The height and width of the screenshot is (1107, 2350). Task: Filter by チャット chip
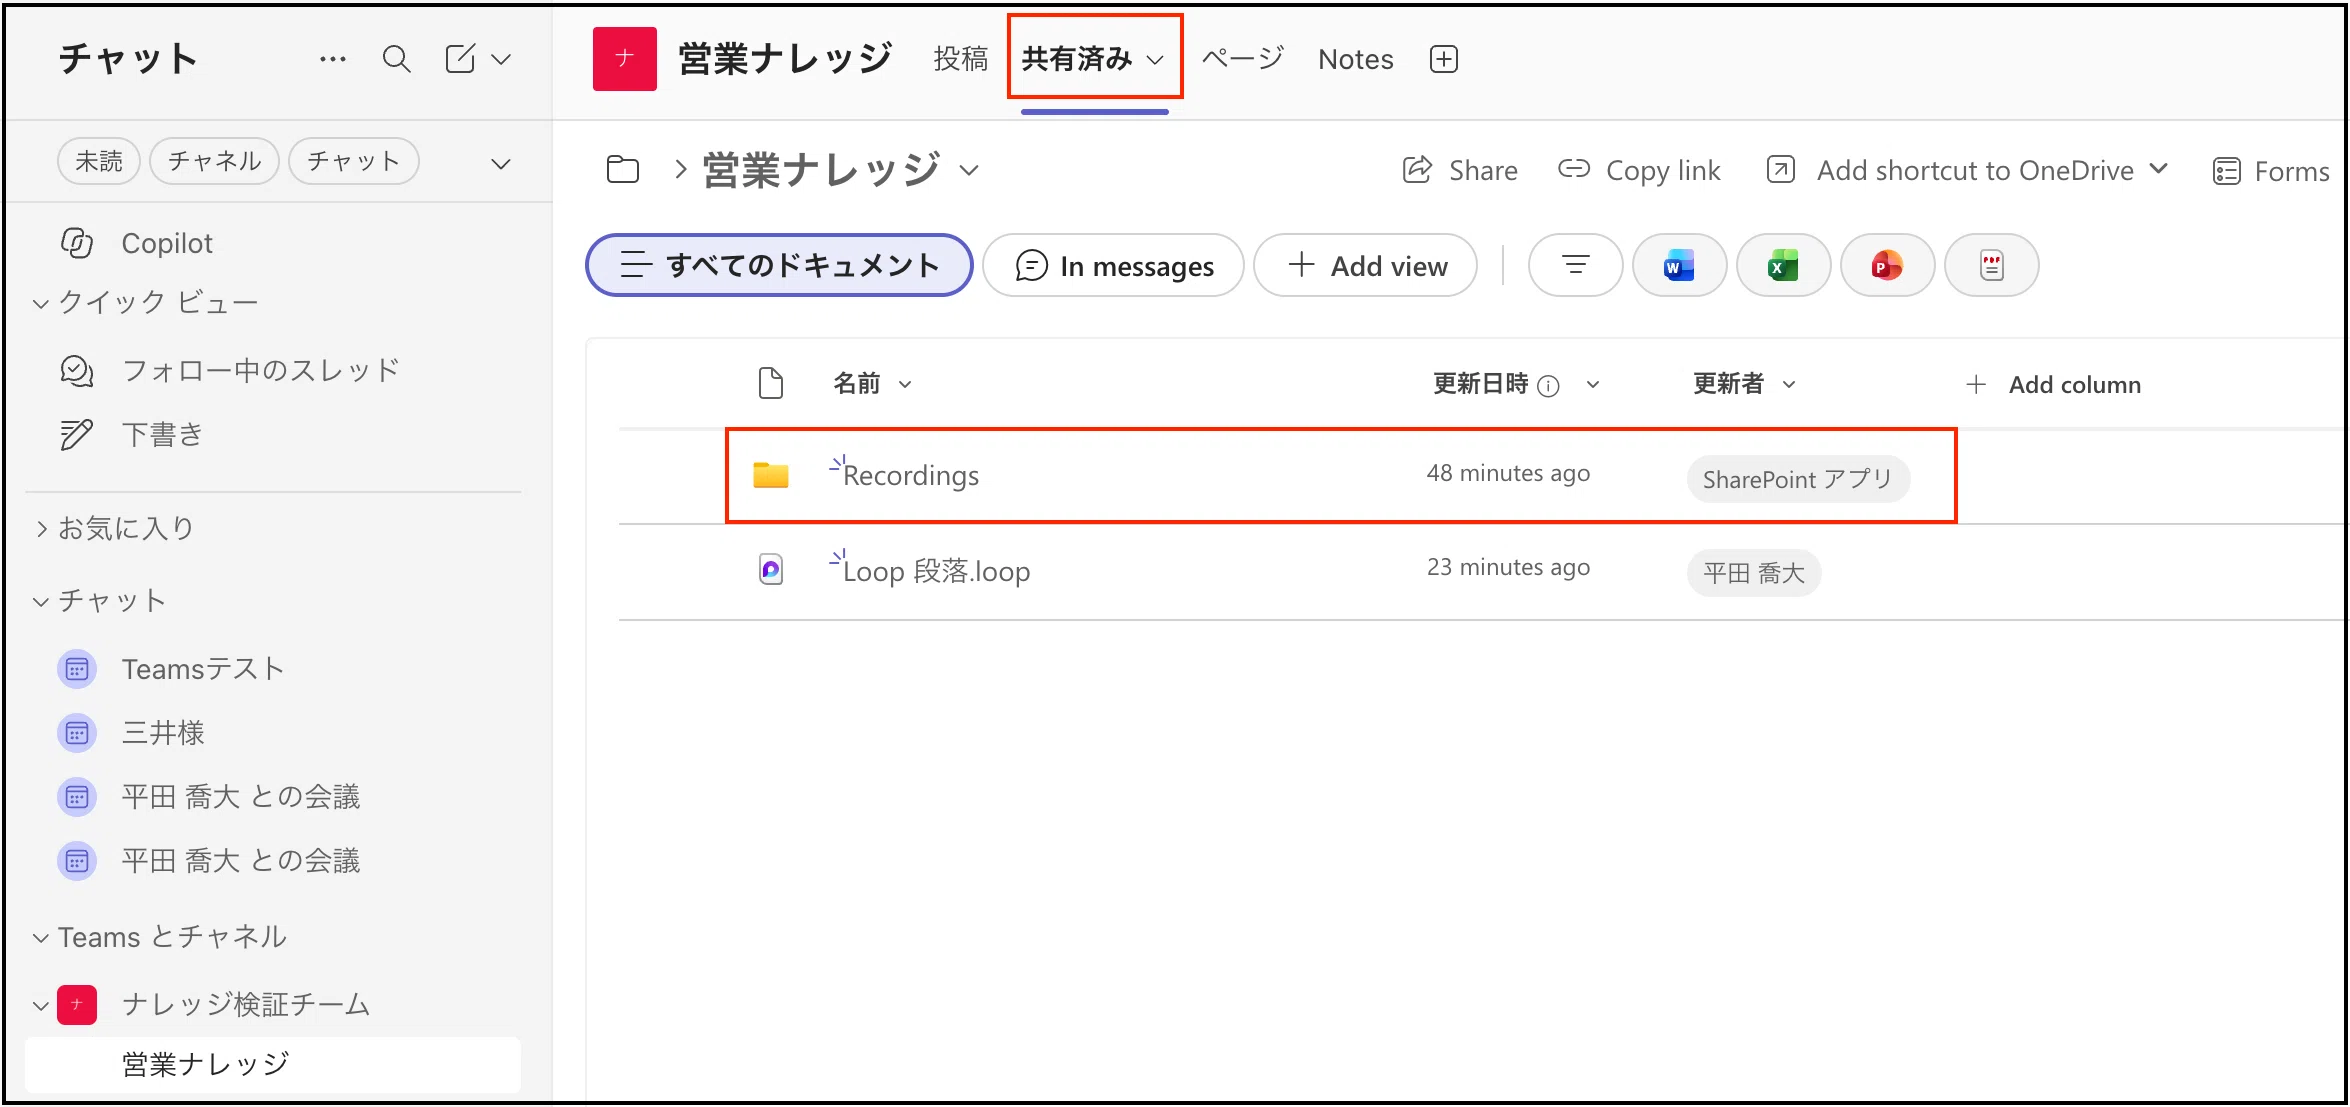tap(353, 161)
